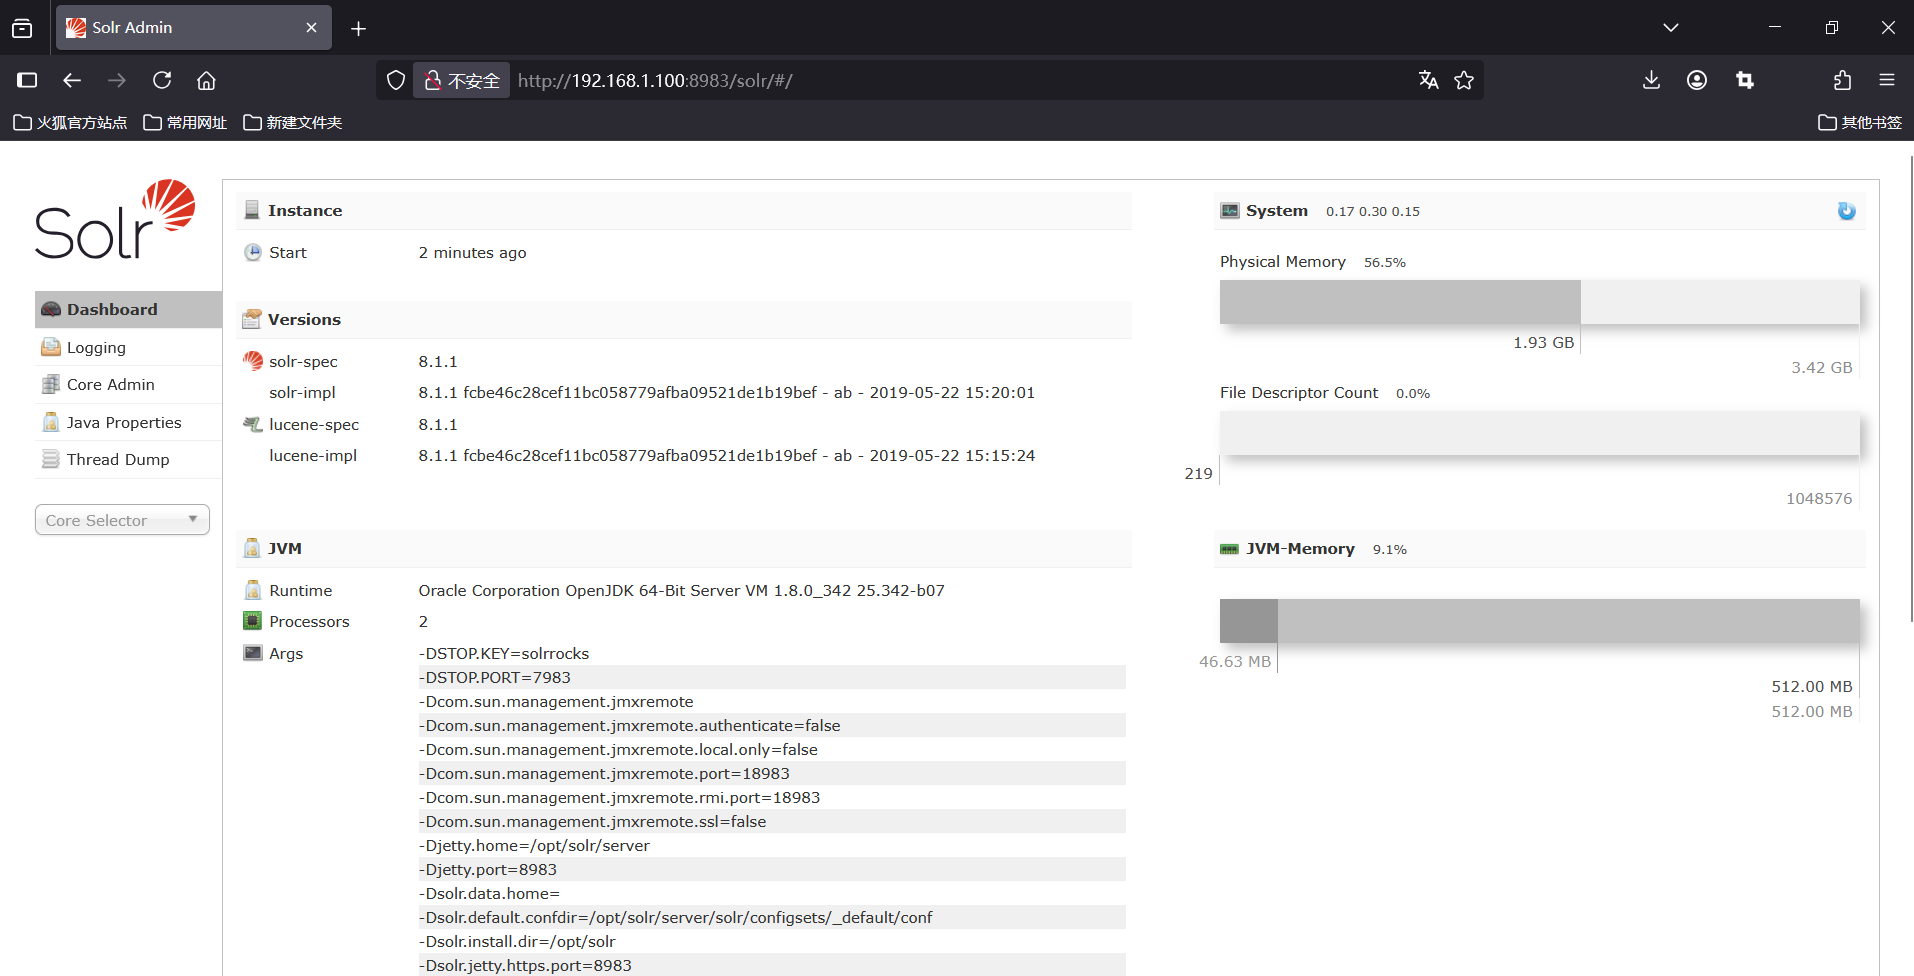Click the page vertical scrollbar
1914x976 pixels.
coord(1910,390)
